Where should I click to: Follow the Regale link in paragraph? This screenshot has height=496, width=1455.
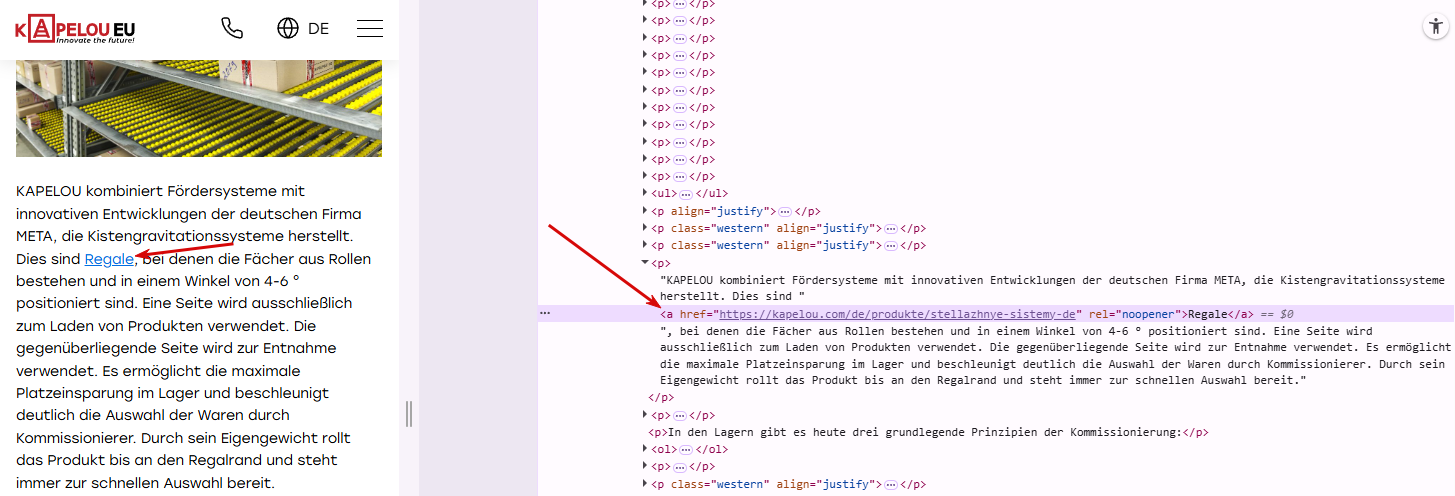(110, 259)
